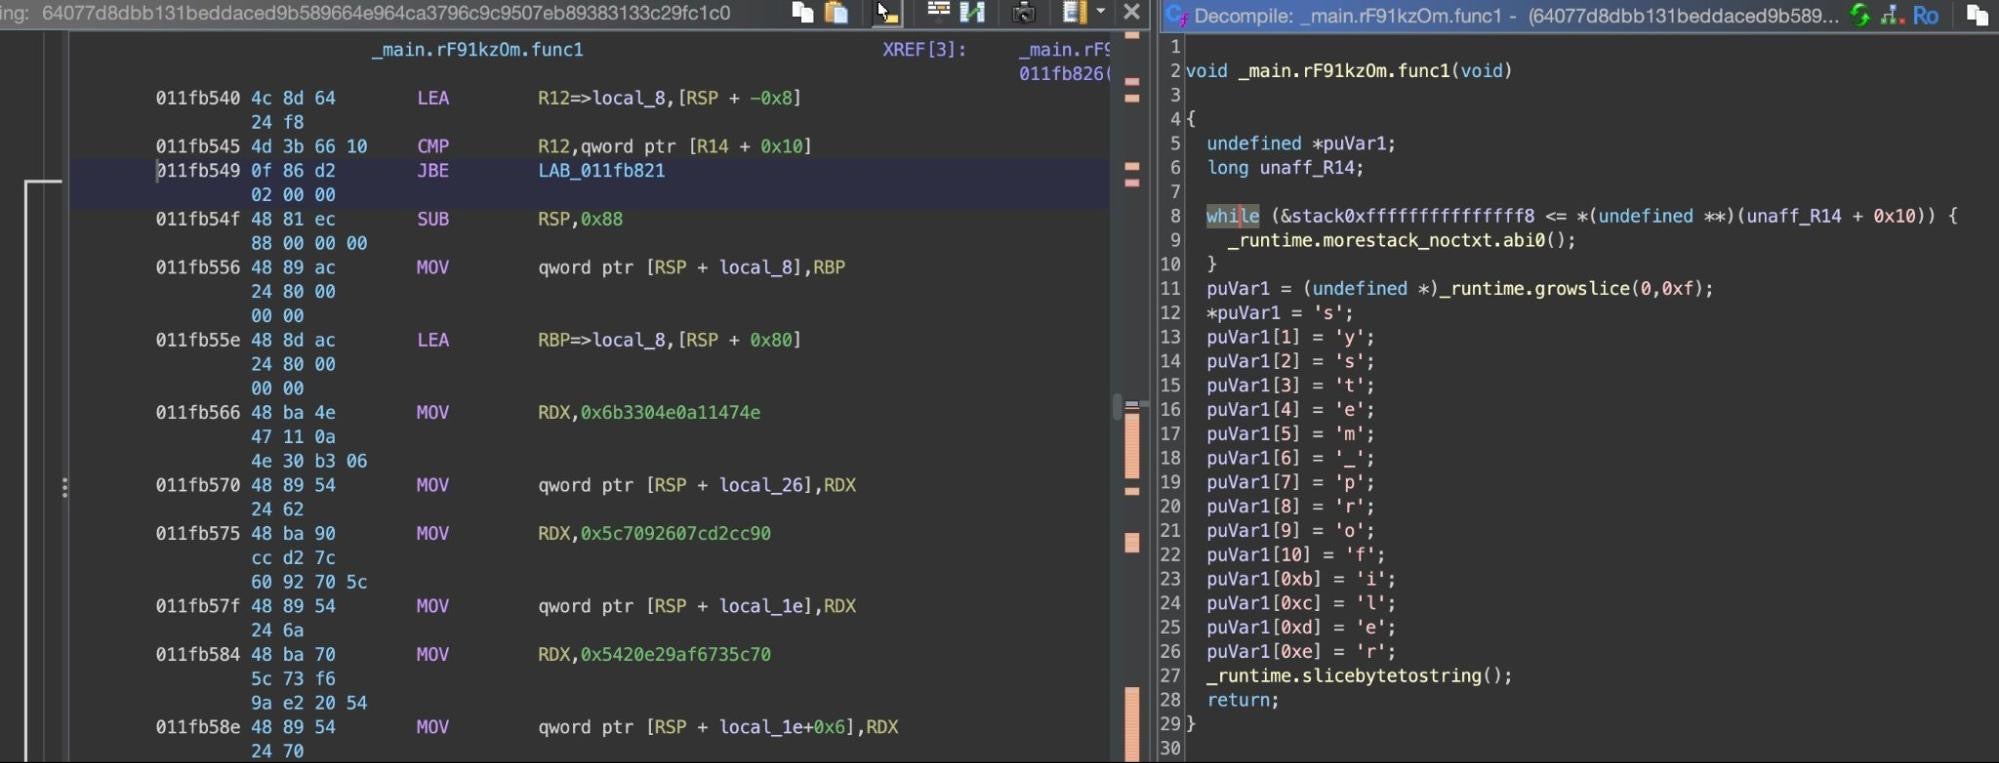The image size is (1999, 763).
Task: Select the address 011fb566 in listing
Action: click(197, 413)
